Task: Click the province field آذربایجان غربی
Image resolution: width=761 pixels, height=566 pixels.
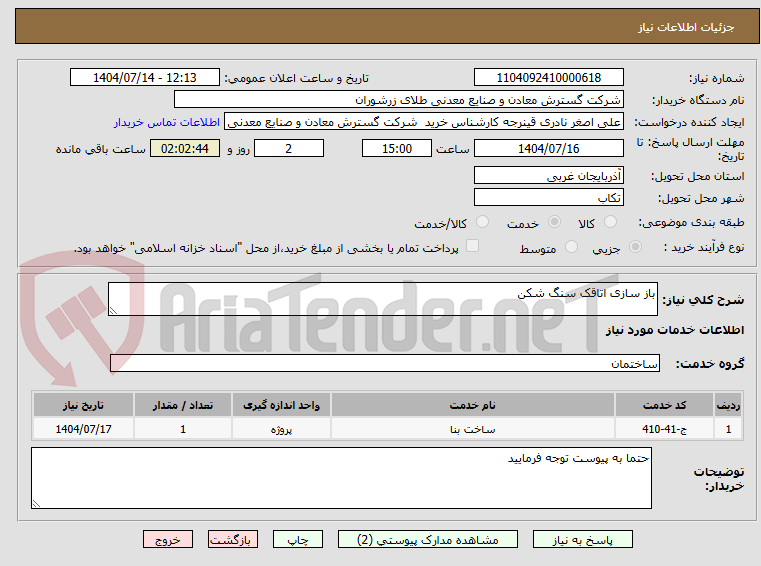Action: pos(548,176)
